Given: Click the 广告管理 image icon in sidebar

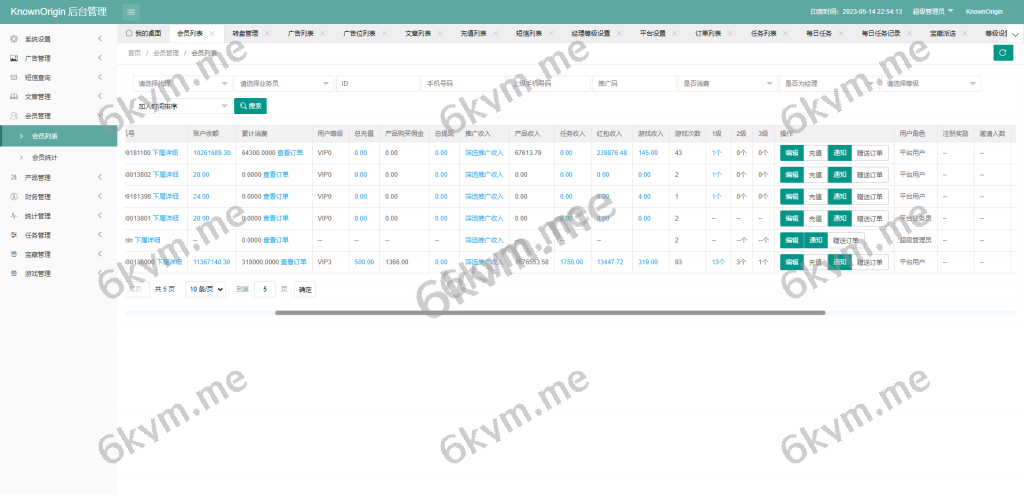Looking at the screenshot, I should pyautogui.click(x=13, y=58).
